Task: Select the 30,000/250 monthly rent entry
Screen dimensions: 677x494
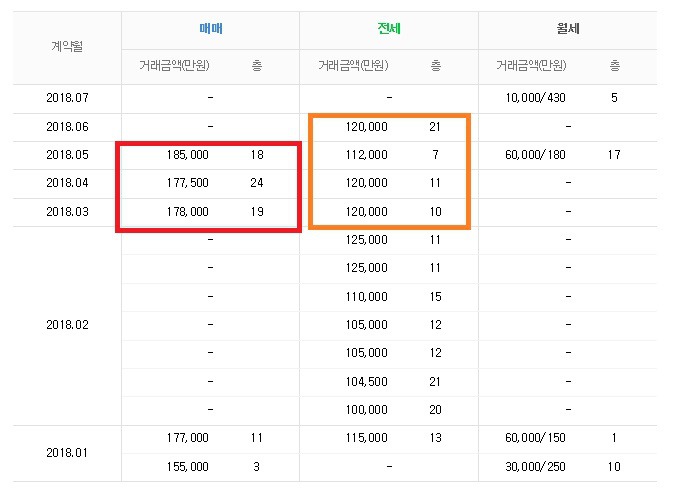Action: click(544, 466)
